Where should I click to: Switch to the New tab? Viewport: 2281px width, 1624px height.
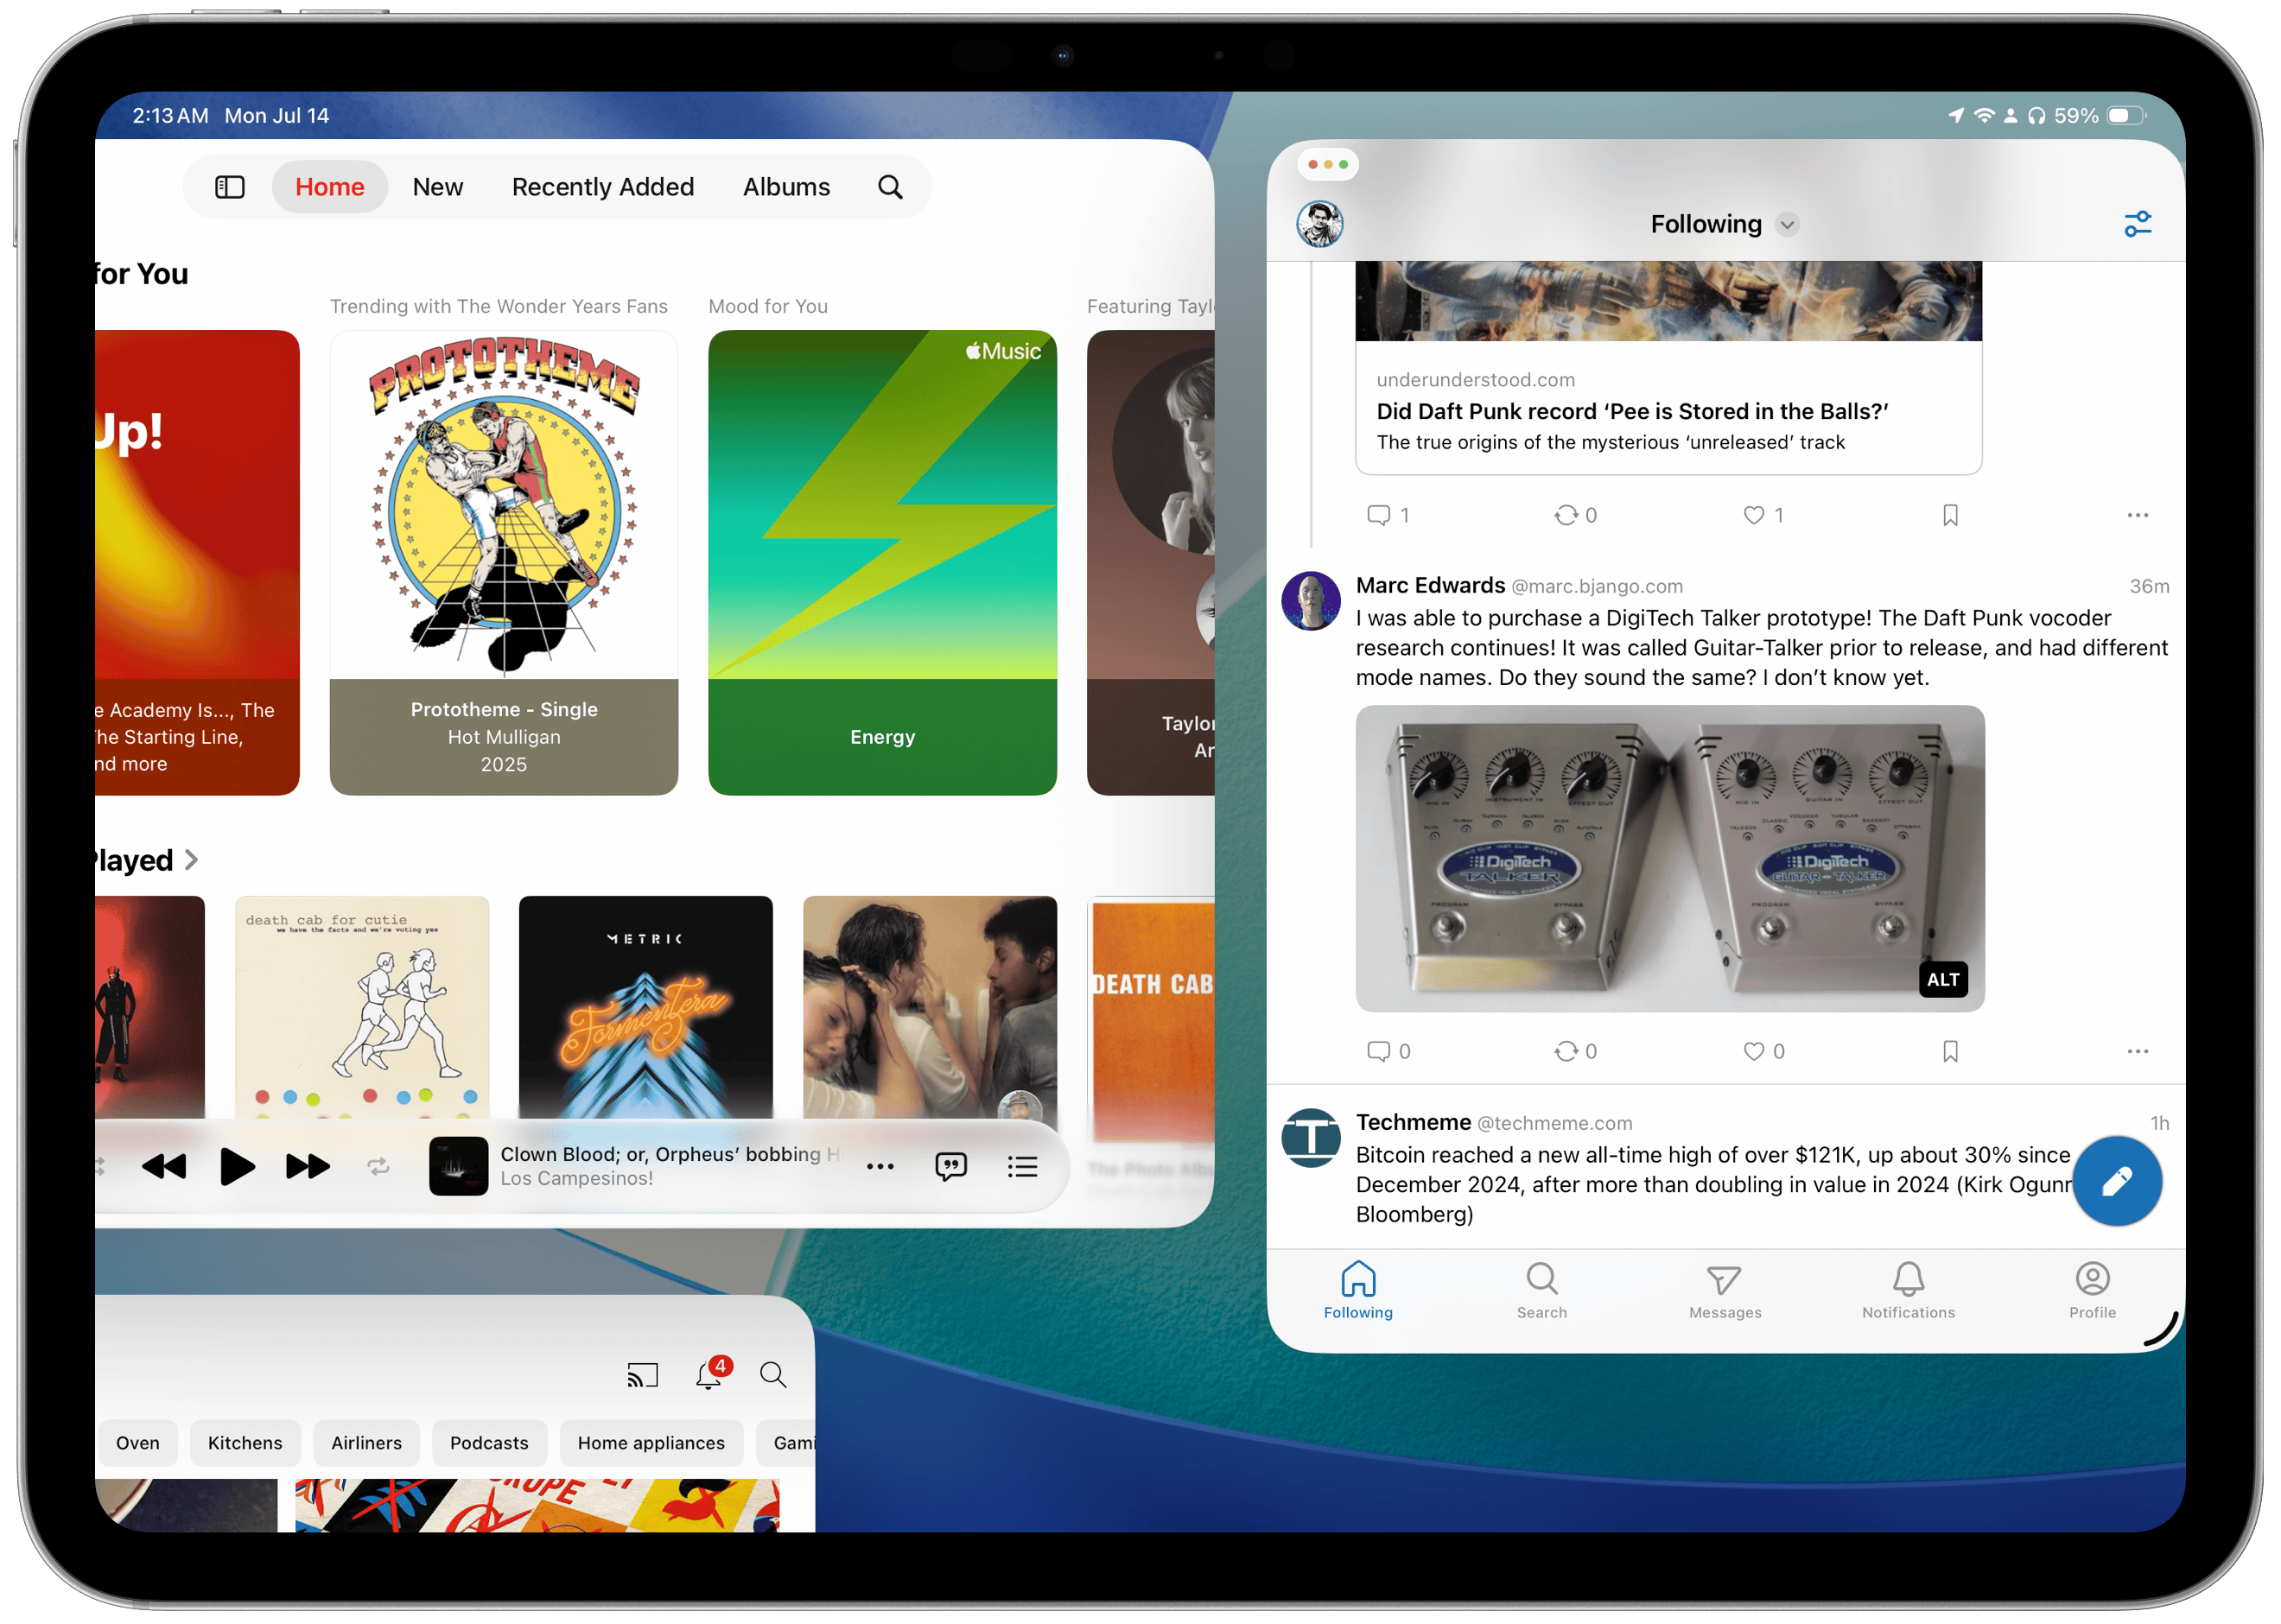click(438, 187)
